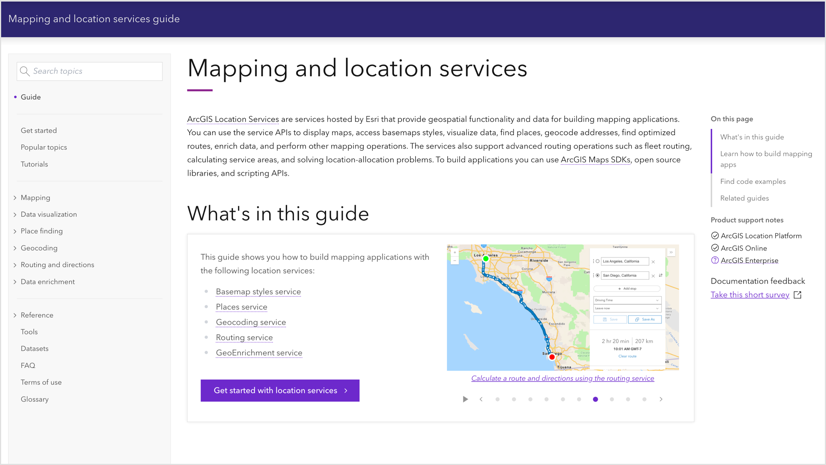Click the external link icon beside survey

pyautogui.click(x=798, y=295)
